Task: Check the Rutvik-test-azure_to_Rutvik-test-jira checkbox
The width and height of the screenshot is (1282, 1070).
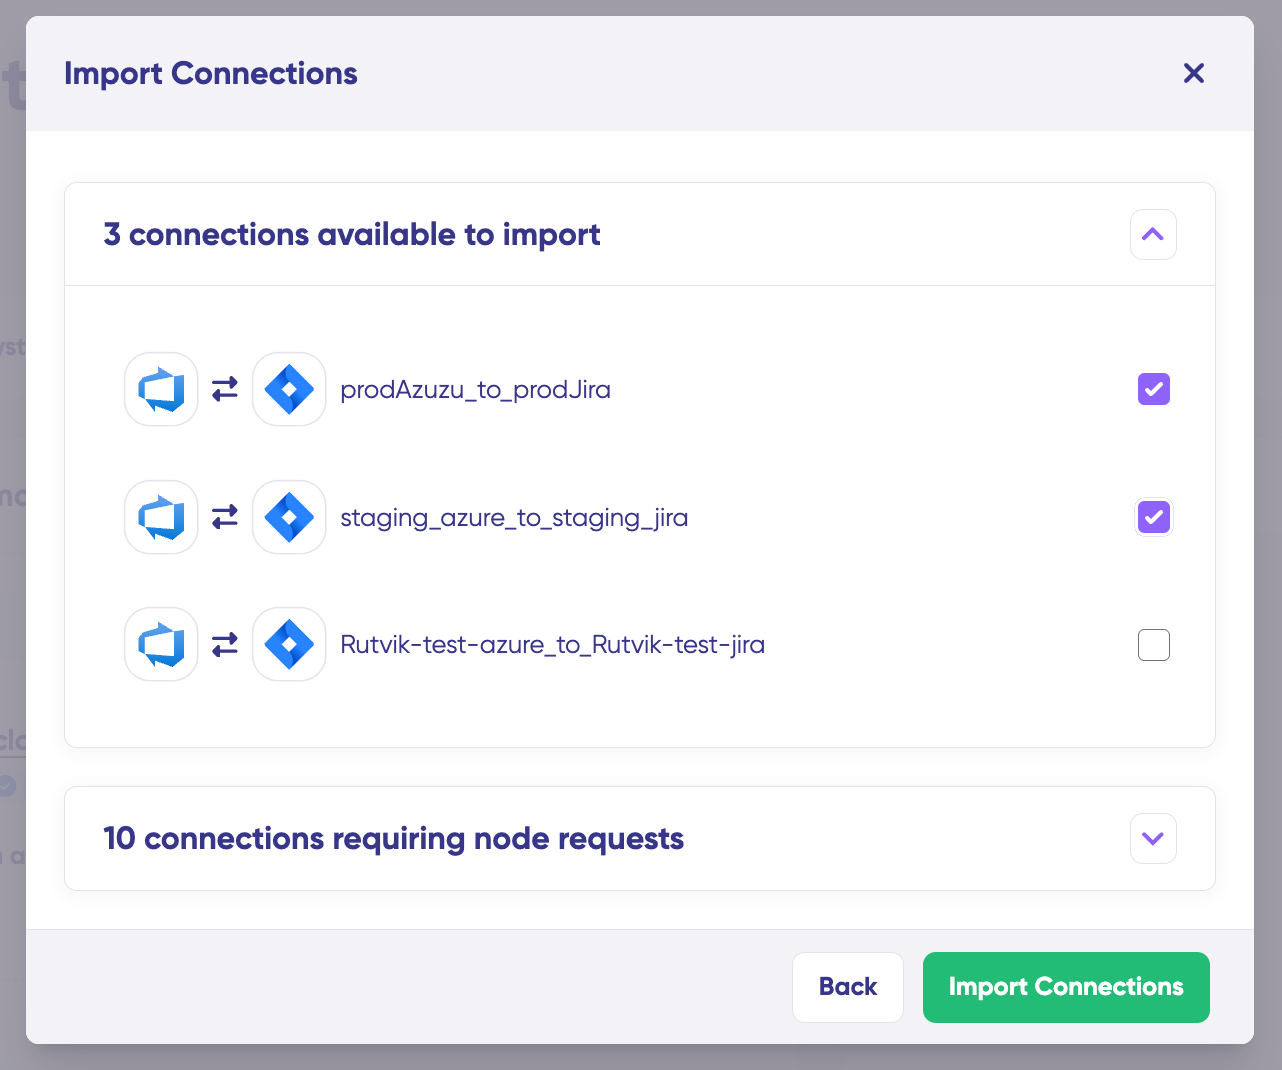Action: pos(1154,645)
